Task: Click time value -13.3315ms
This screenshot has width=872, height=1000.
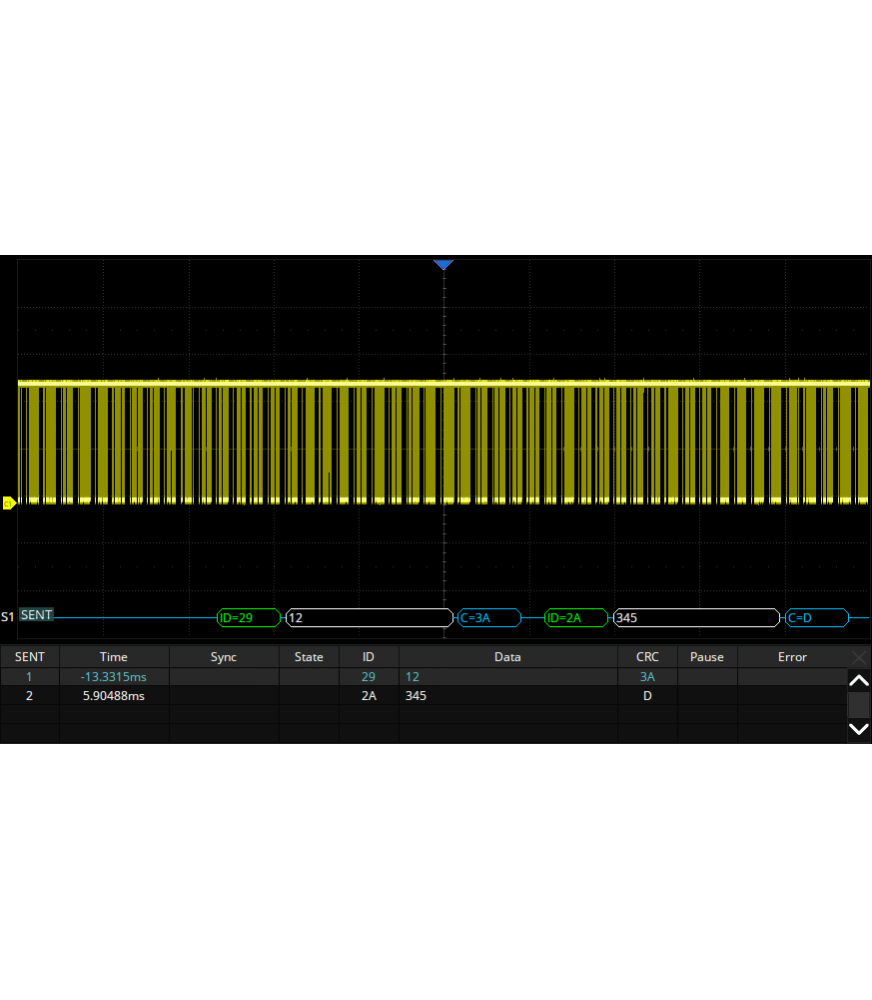Action: (114, 677)
